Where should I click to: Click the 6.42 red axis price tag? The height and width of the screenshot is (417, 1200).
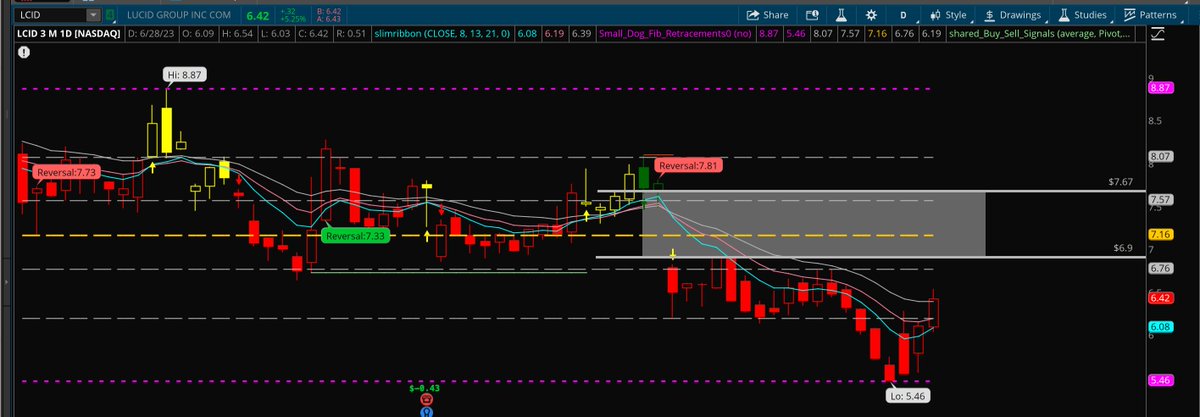click(1160, 298)
